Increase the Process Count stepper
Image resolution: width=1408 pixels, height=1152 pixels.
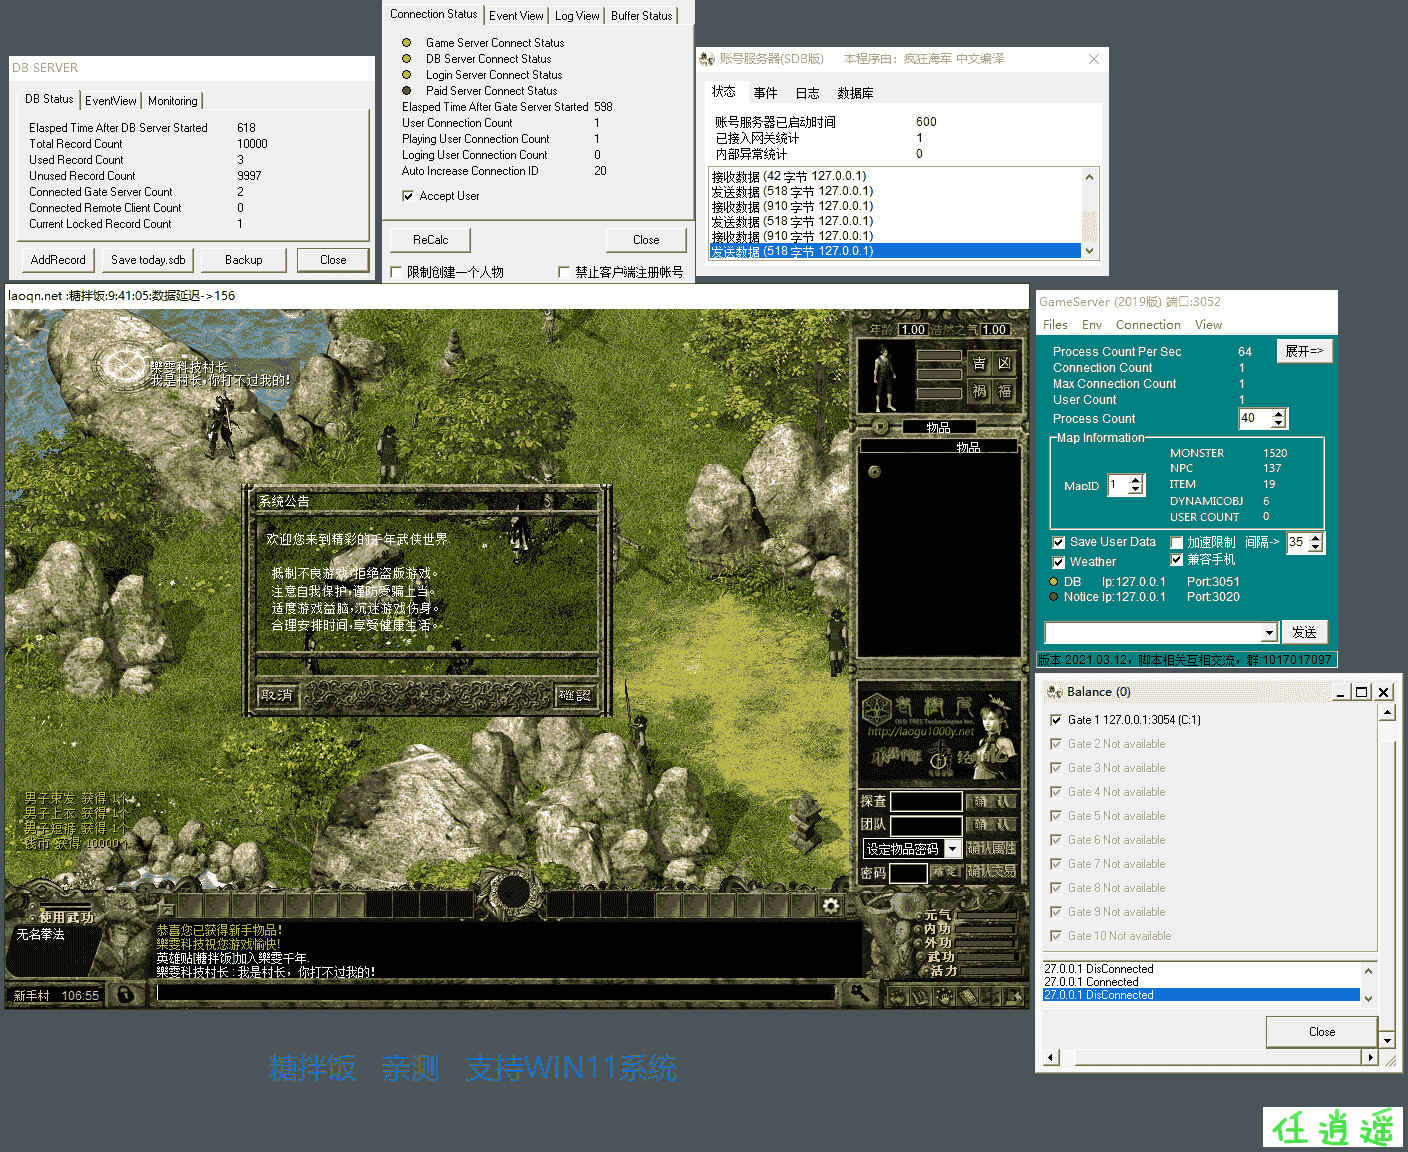(x=1278, y=414)
